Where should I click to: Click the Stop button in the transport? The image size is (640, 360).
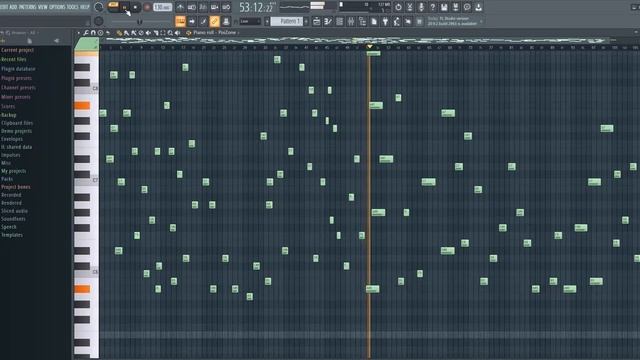pyautogui.click(x=135, y=7)
